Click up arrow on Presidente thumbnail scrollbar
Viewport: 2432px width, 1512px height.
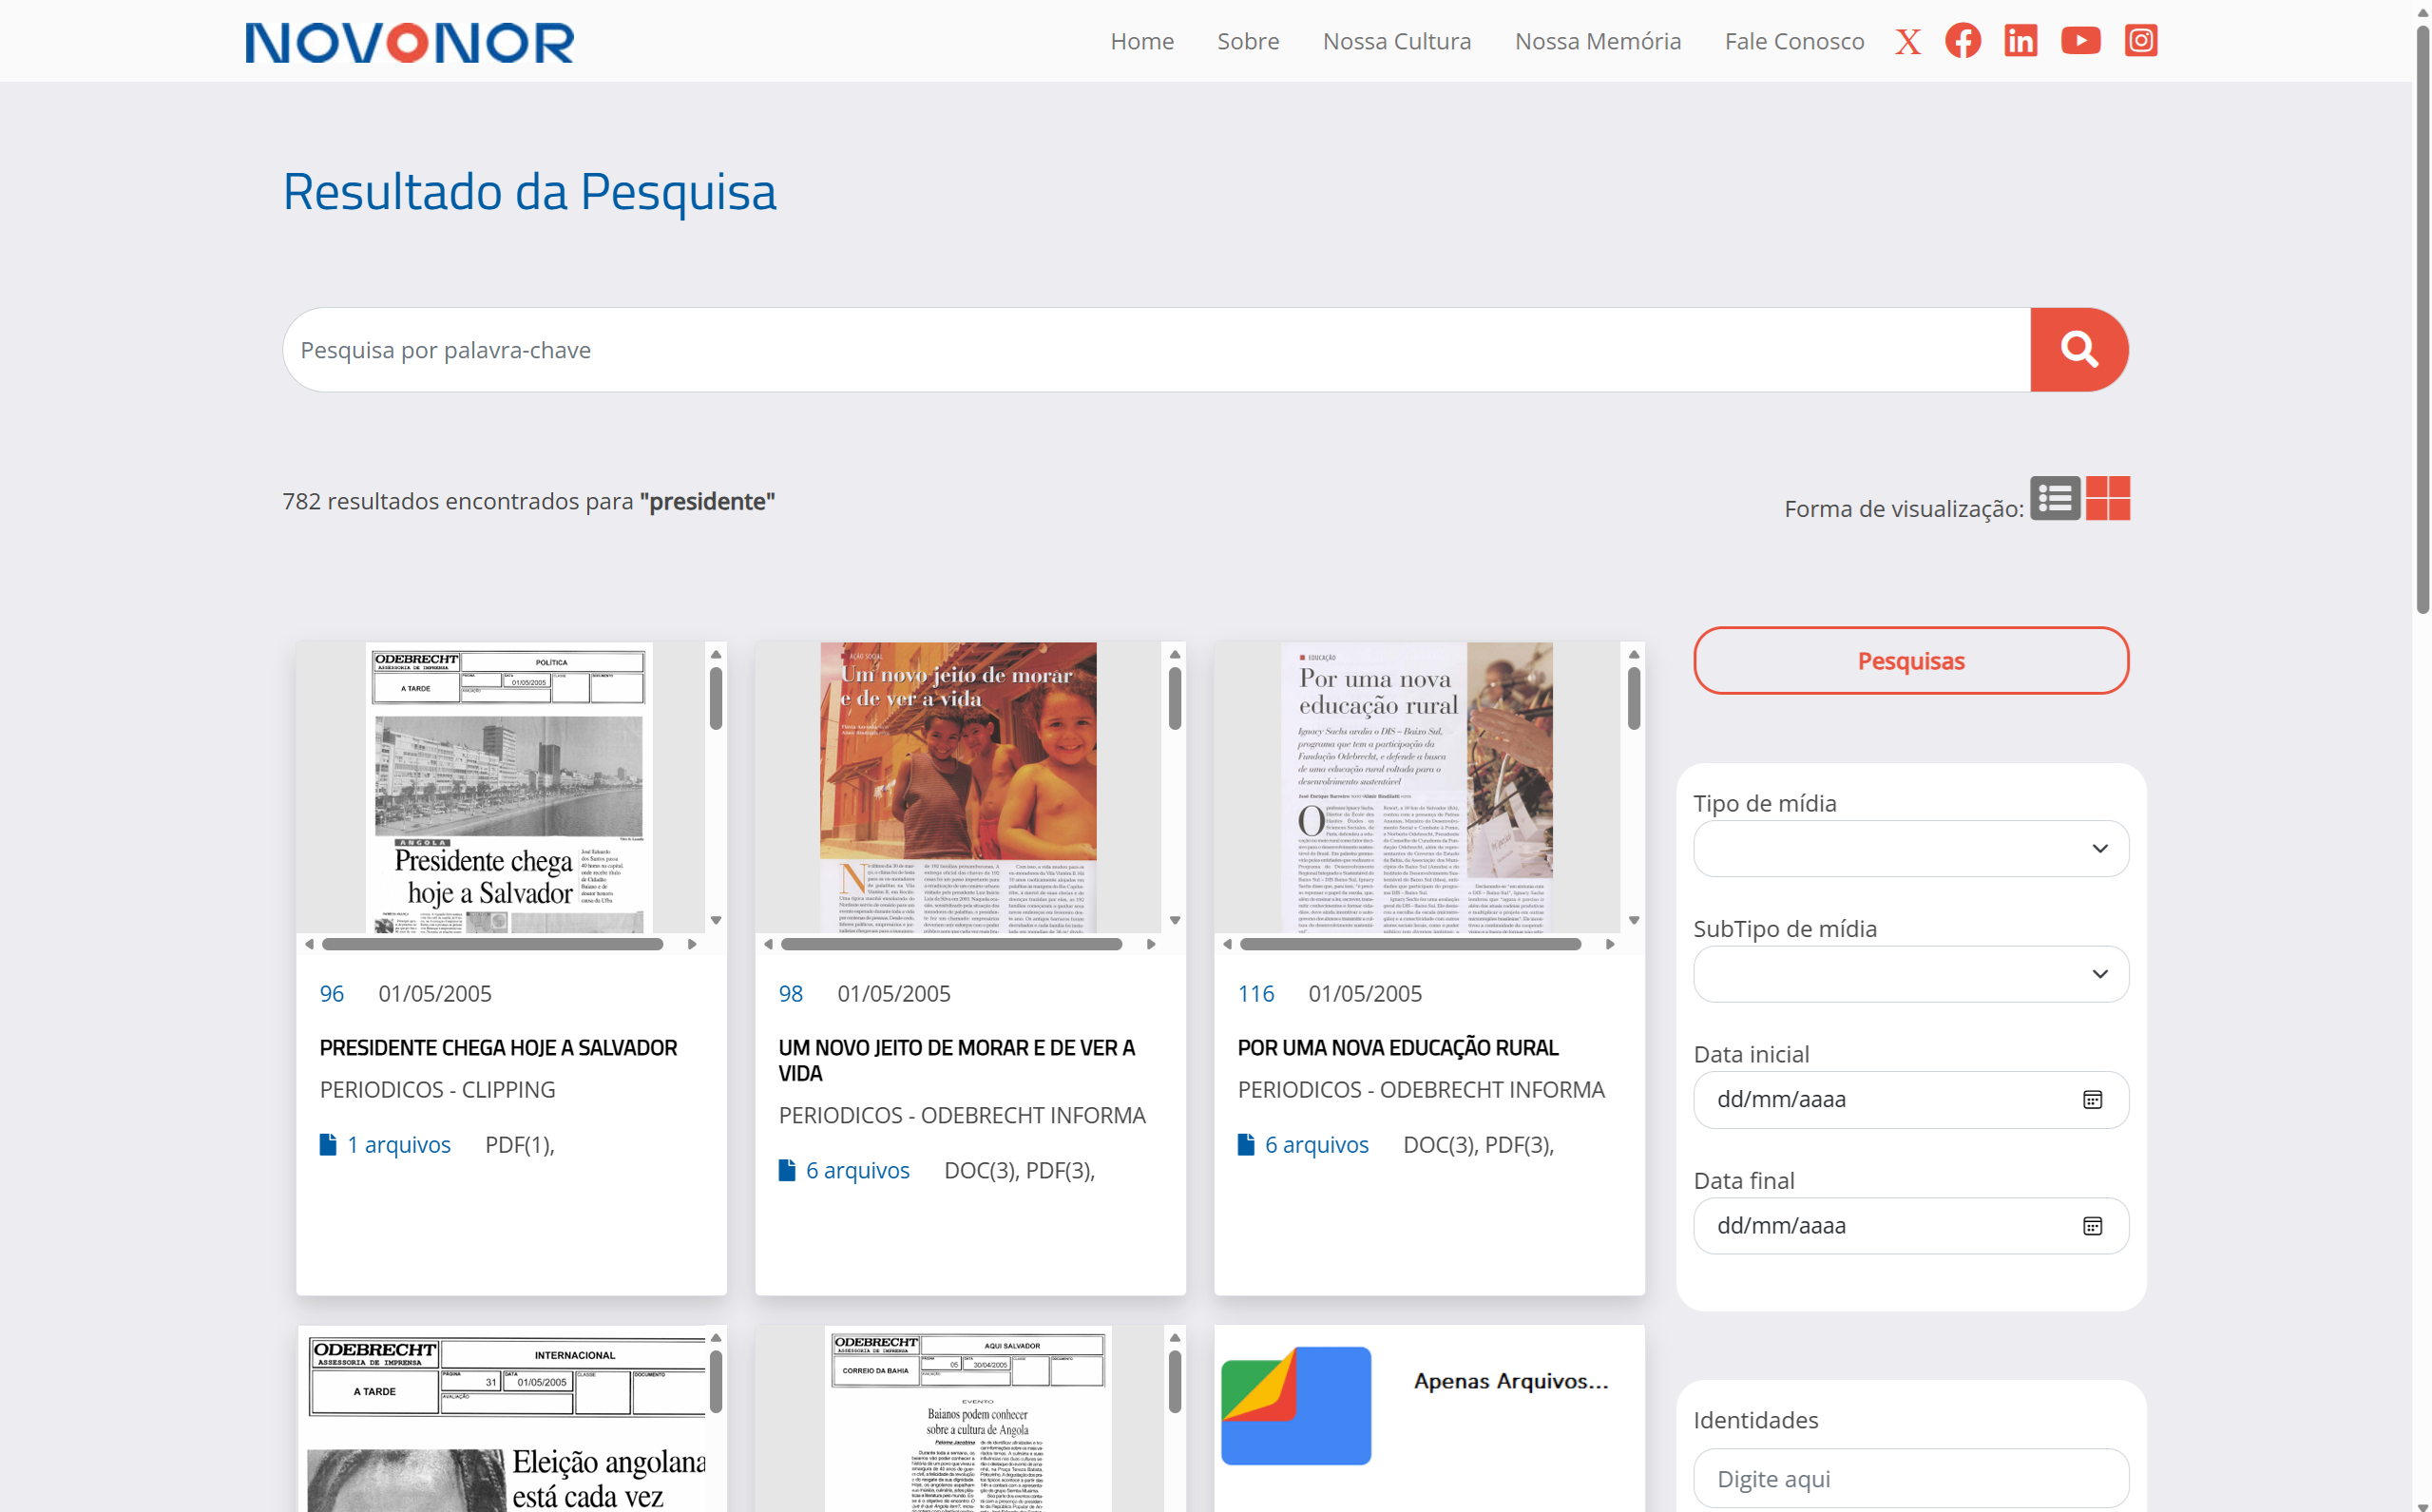point(716,654)
